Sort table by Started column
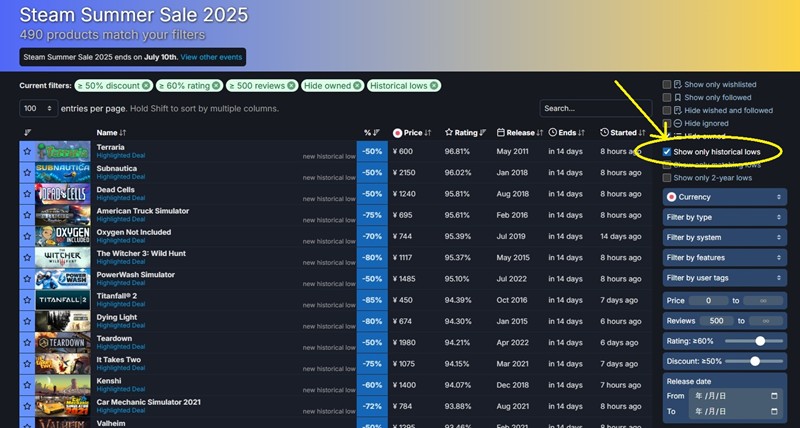The height and width of the screenshot is (428, 800). tap(623, 133)
